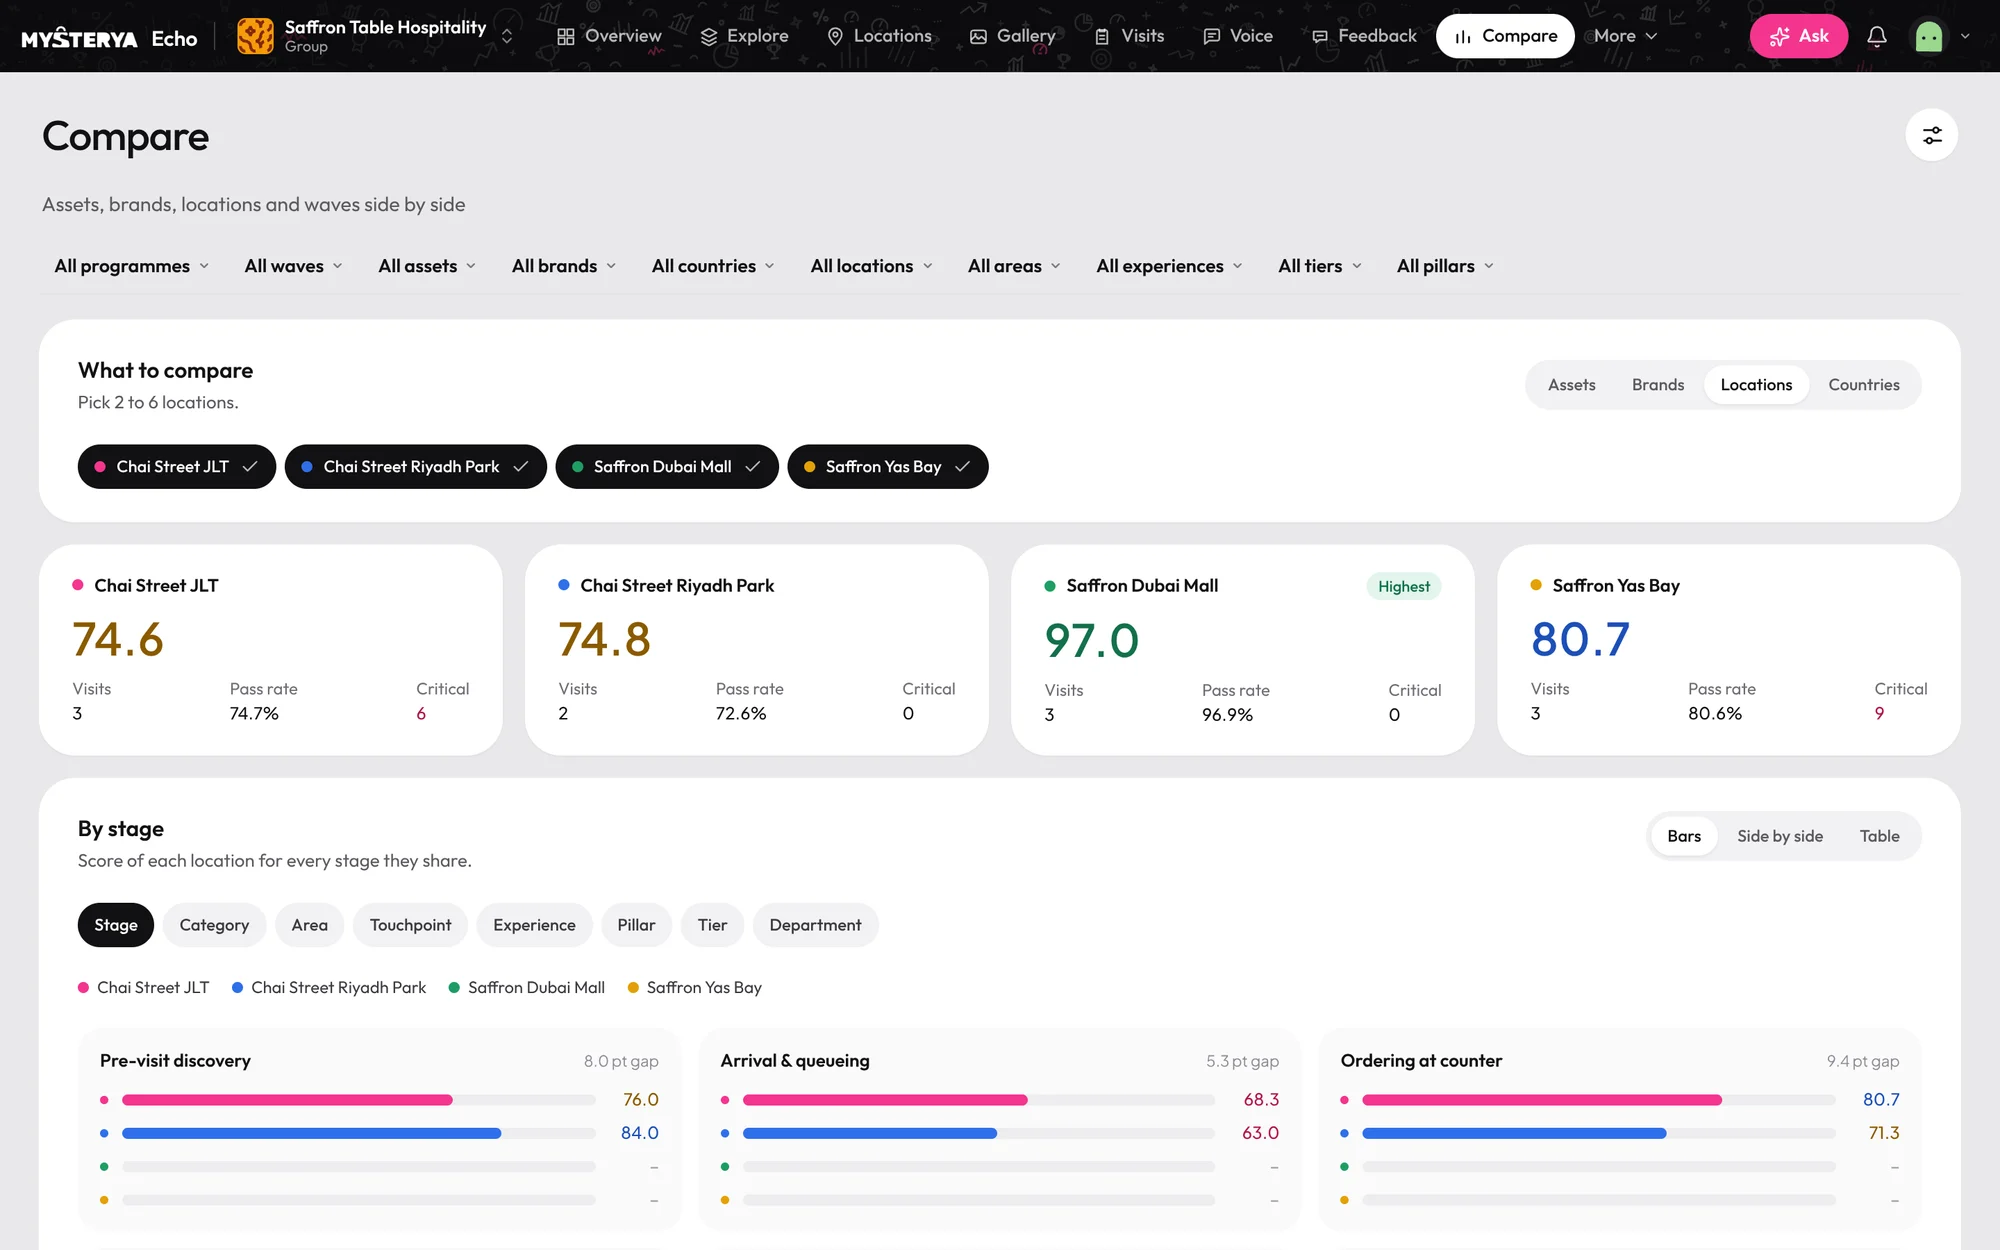Group scores by Pillar
Viewport: 2000px width, 1250px height.
pos(636,925)
